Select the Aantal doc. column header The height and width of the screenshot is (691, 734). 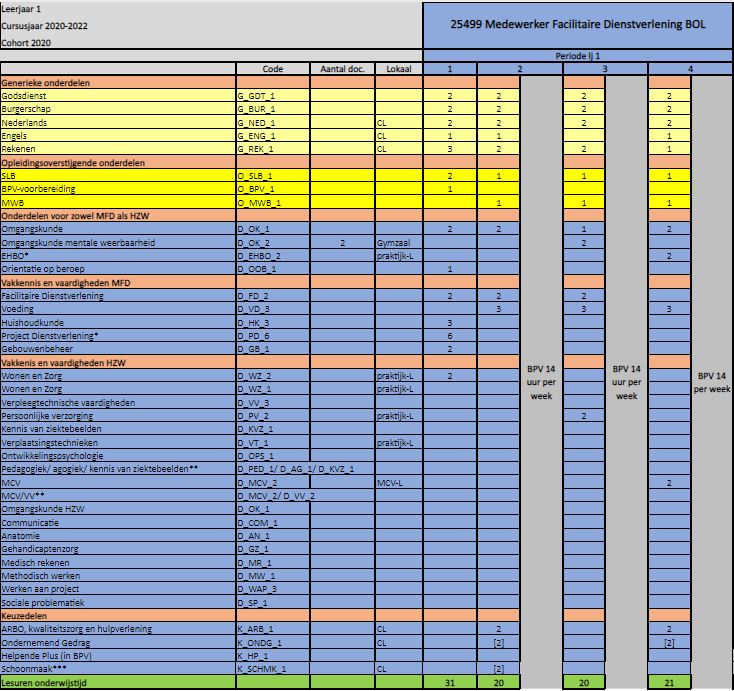(x=342, y=69)
